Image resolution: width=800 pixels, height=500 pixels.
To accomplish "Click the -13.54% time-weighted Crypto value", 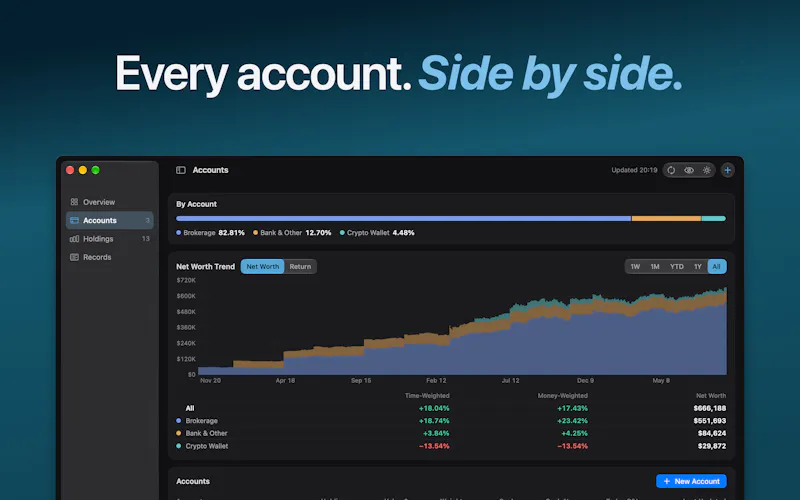I will 434,446.
